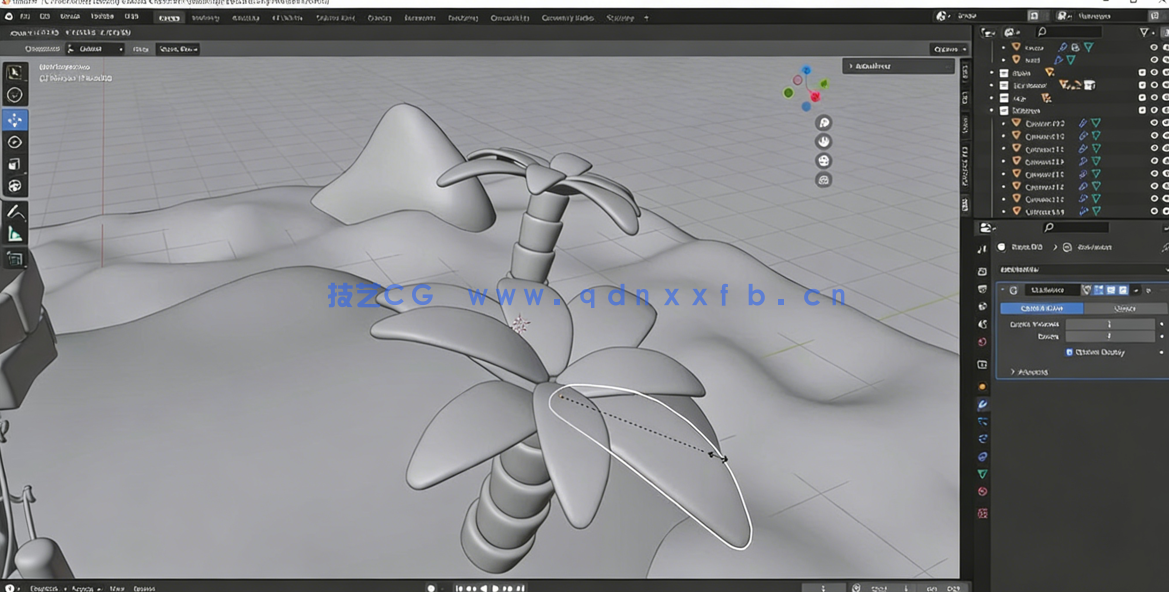
Task: Click the camera view icon in the viewport
Action: click(824, 160)
